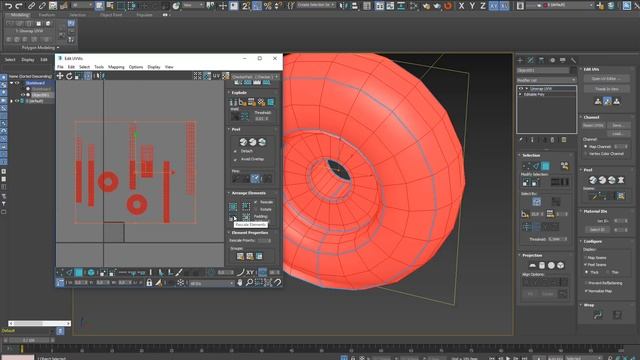Select the Link tool in the main toolbar
This screenshot has height=360, width=640.
pyautogui.click(x=31, y=6)
